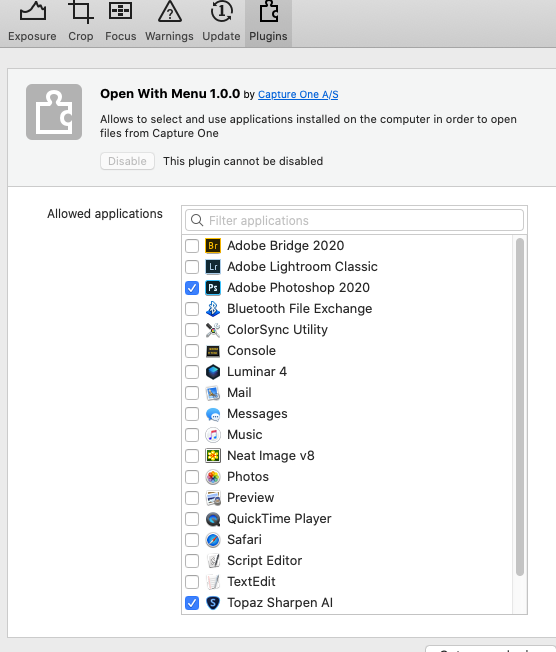
Task: Click the Open With Menu plugin puzzle icon
Action: pos(54,112)
